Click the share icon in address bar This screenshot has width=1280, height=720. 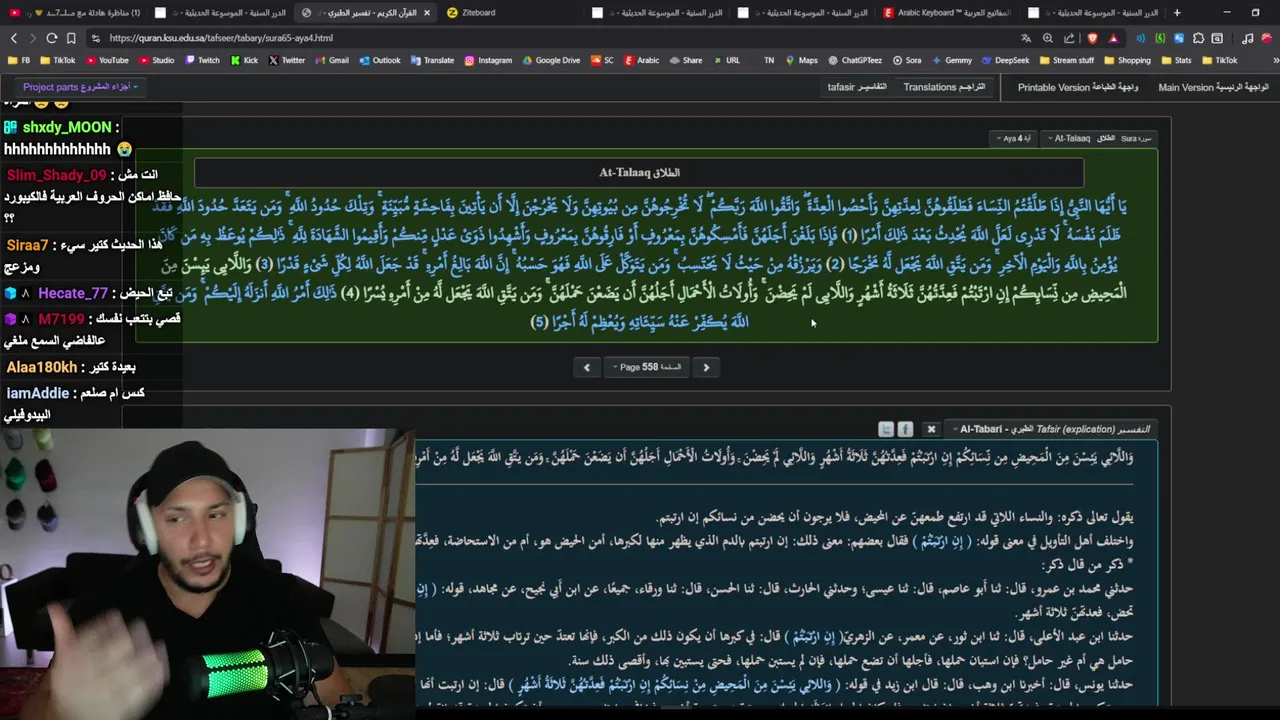[1069, 38]
